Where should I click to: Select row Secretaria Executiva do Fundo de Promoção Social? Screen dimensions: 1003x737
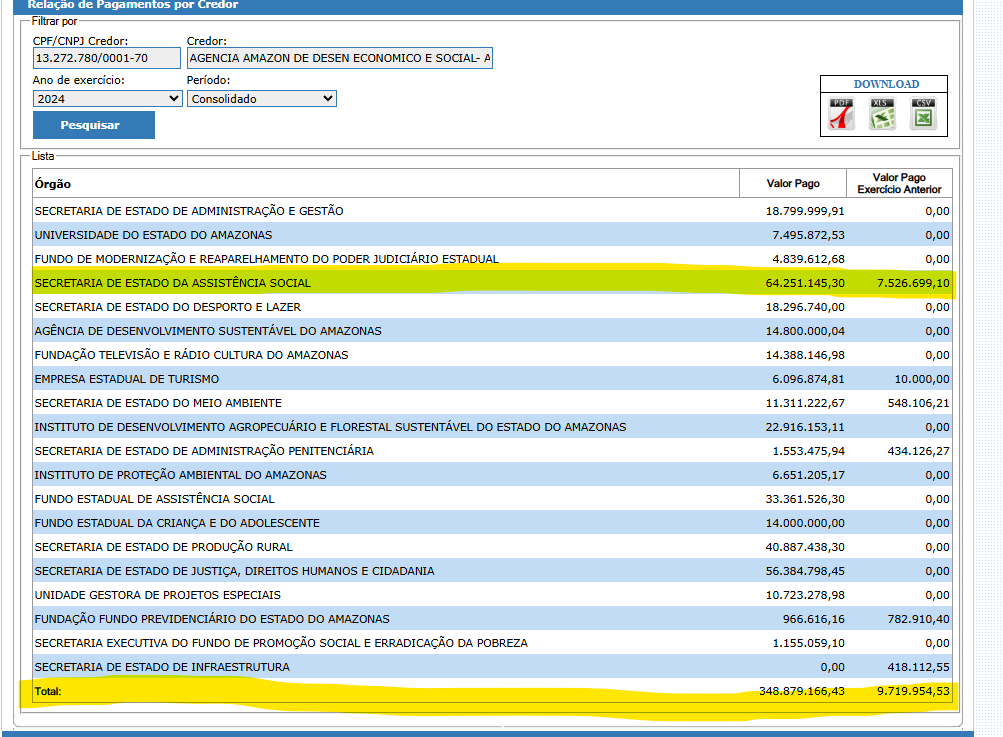[492, 643]
